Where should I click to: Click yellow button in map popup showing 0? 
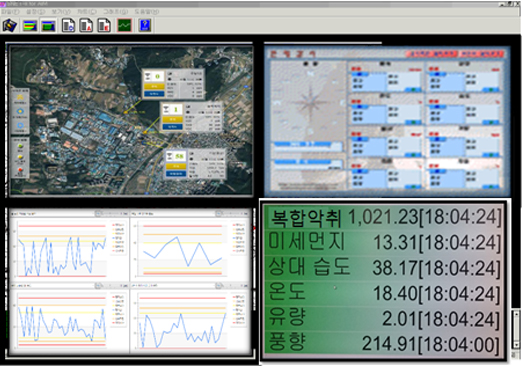tap(154, 86)
